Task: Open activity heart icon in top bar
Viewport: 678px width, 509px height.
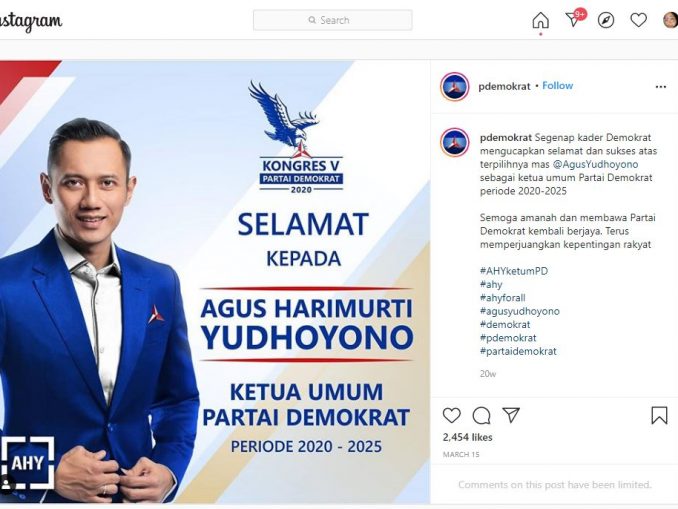Action: tap(638, 20)
